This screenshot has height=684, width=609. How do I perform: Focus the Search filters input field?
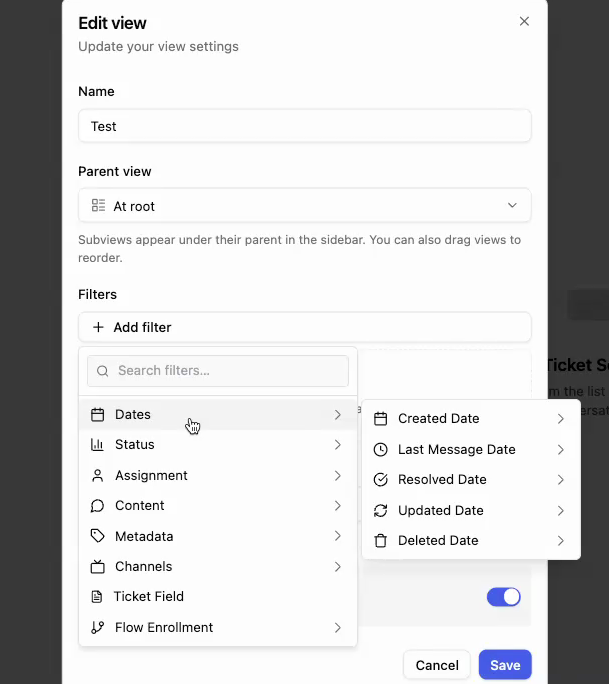click(230, 371)
